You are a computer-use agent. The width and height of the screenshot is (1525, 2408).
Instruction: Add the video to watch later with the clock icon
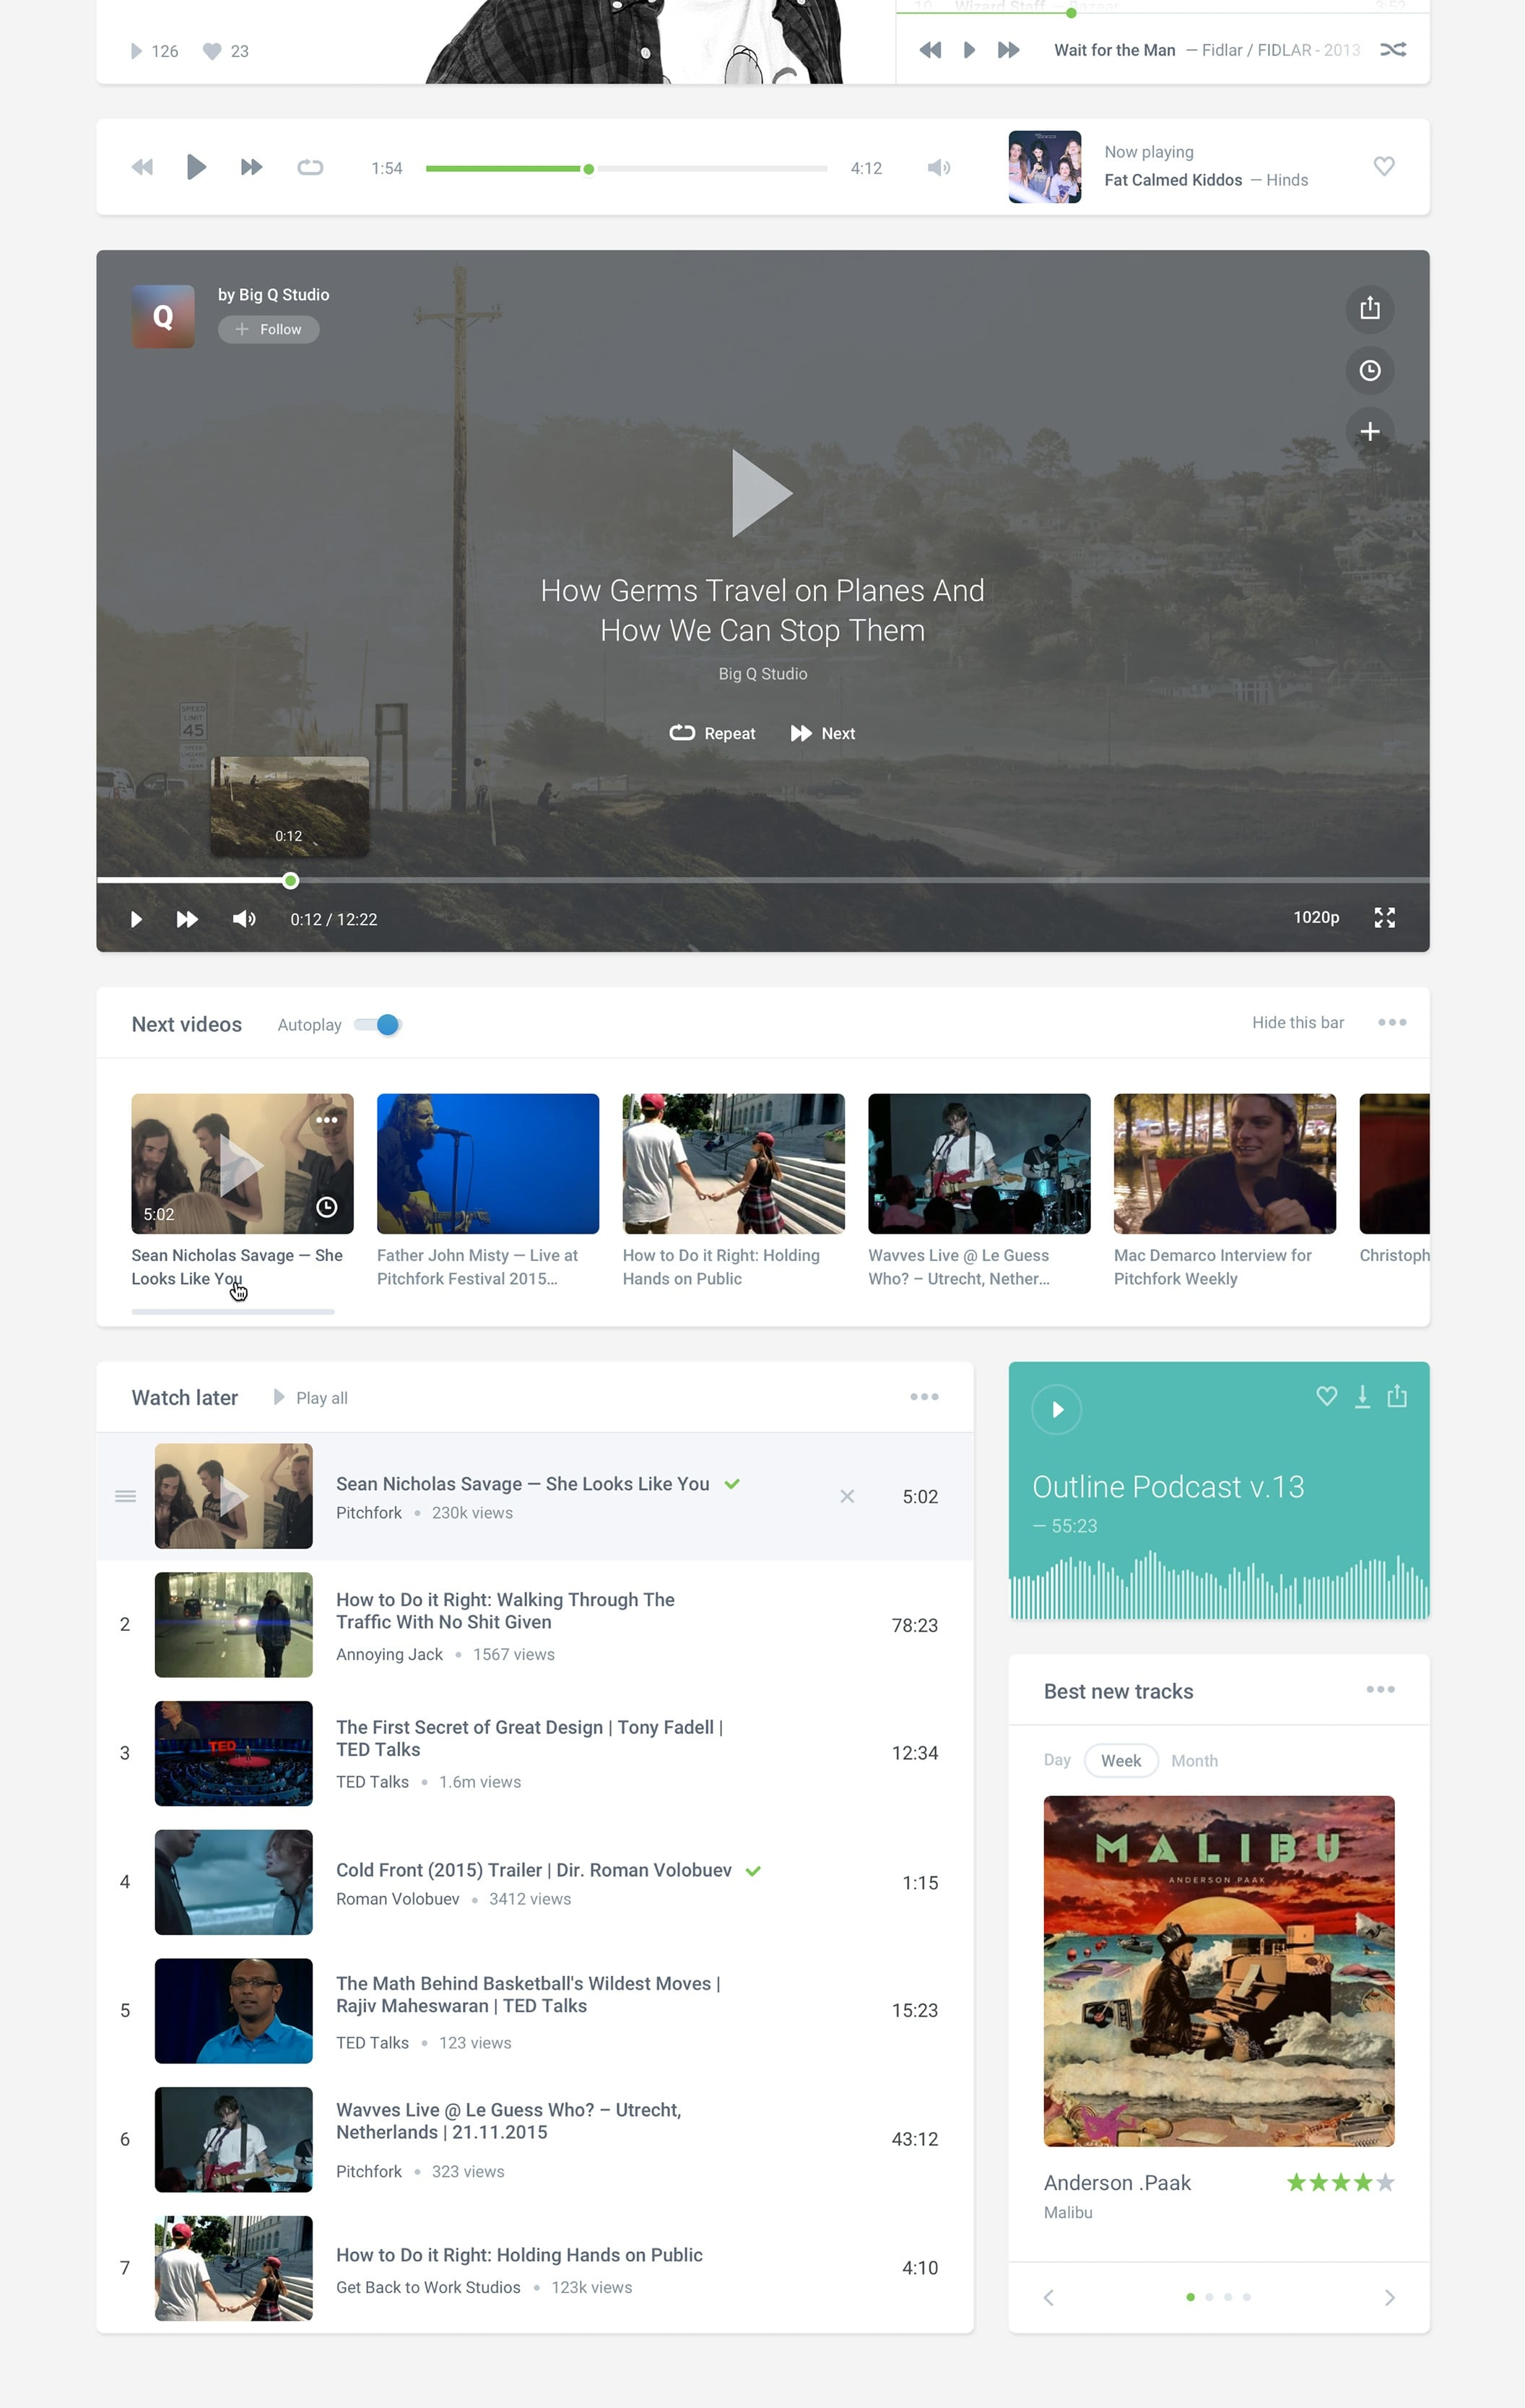coord(1369,370)
